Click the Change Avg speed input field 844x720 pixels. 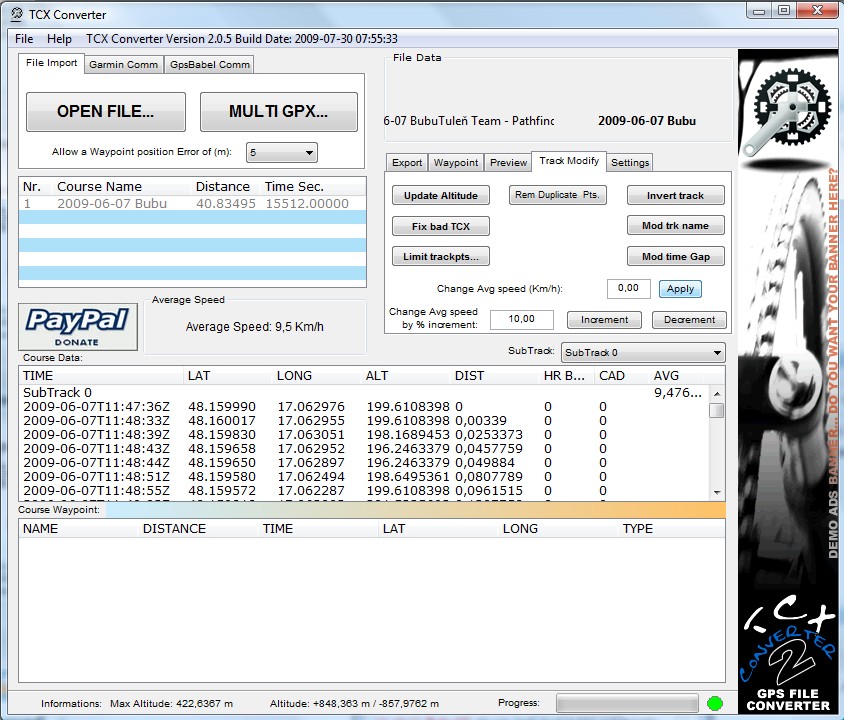(x=628, y=288)
